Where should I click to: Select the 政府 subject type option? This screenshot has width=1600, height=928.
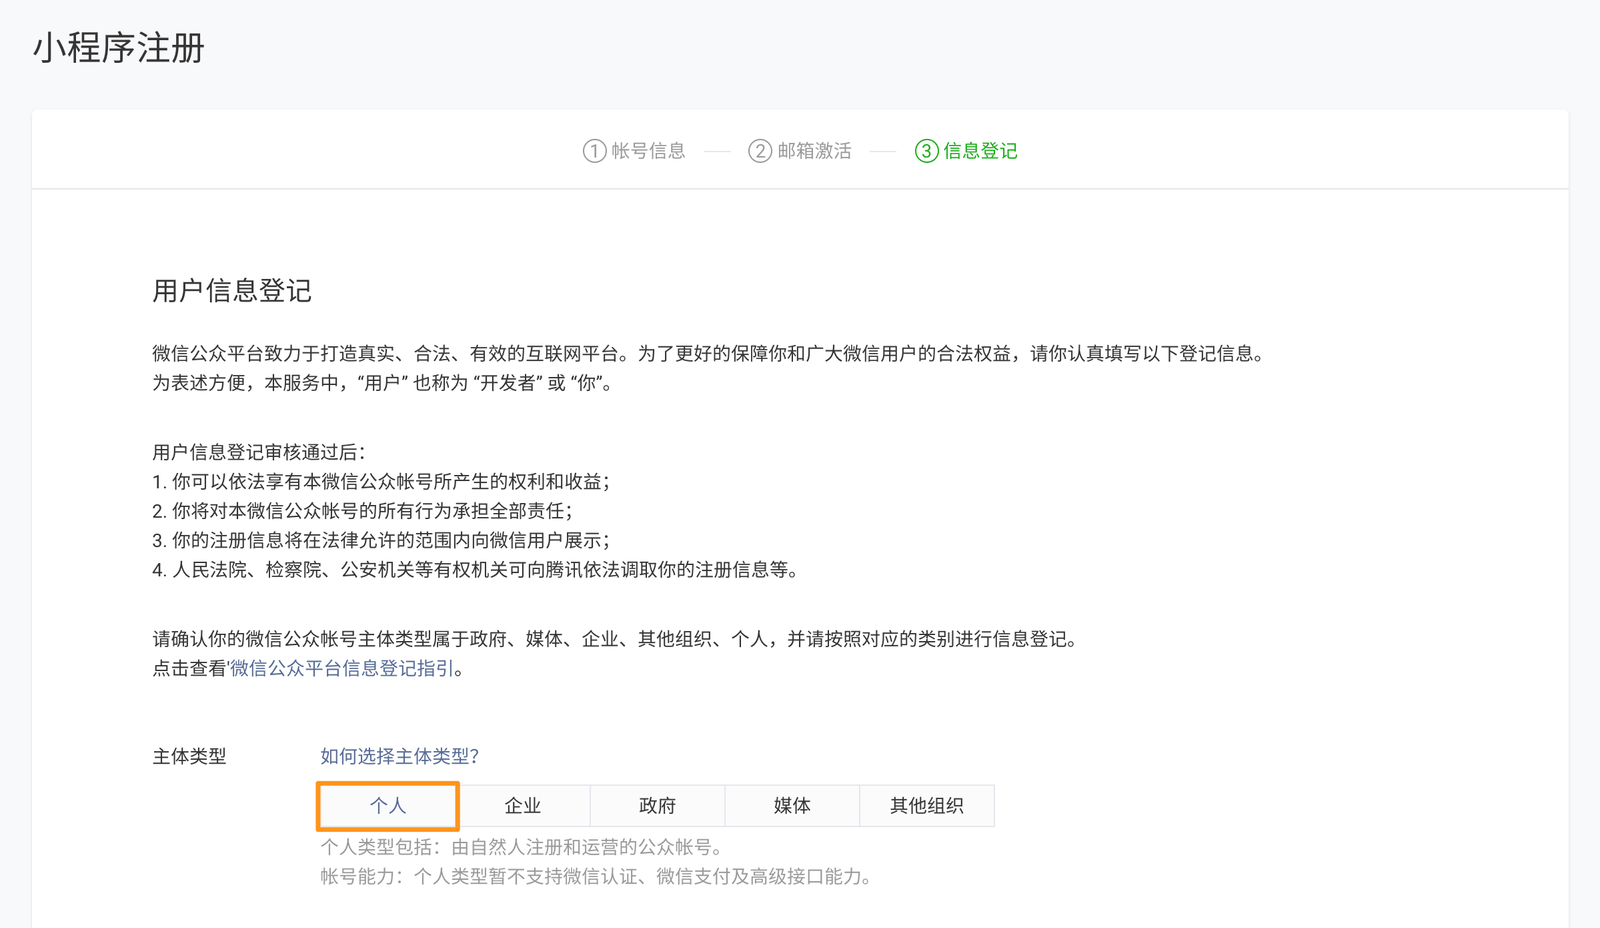[657, 806]
